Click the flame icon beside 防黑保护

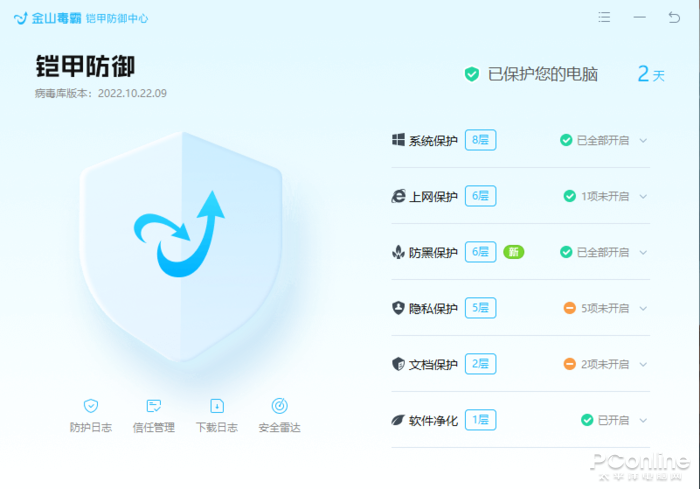pos(398,252)
